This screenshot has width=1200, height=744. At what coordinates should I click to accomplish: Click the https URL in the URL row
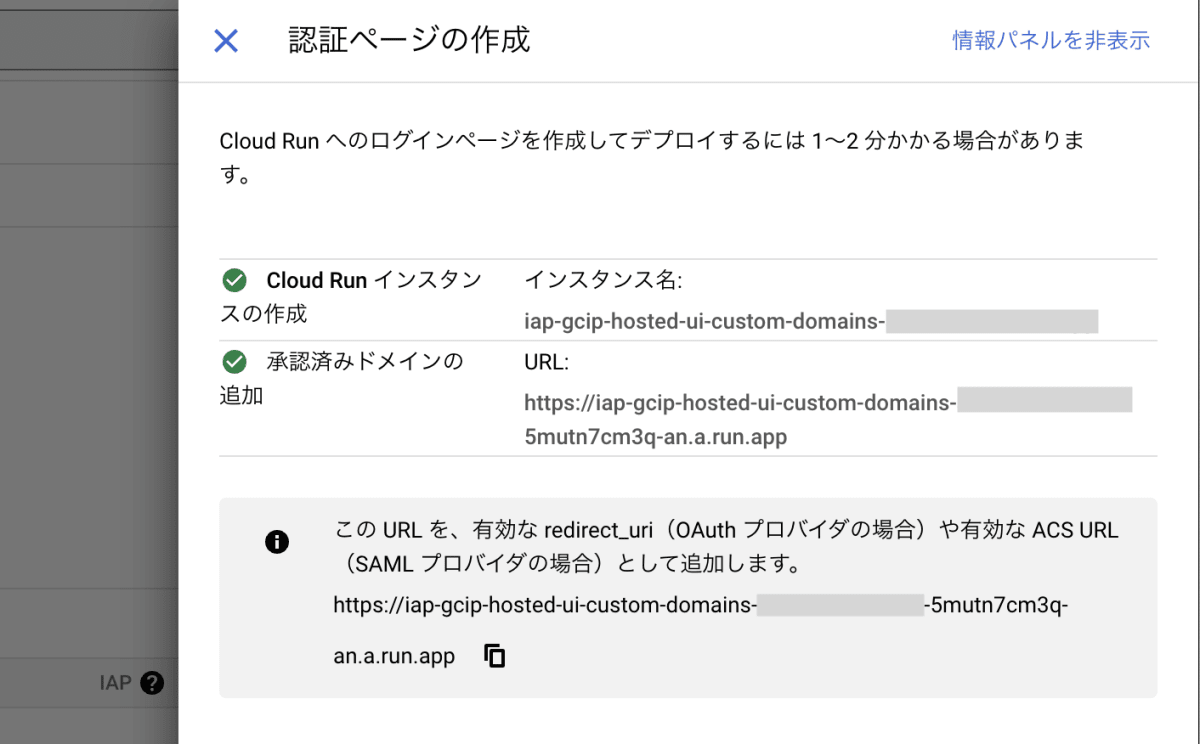[740, 403]
